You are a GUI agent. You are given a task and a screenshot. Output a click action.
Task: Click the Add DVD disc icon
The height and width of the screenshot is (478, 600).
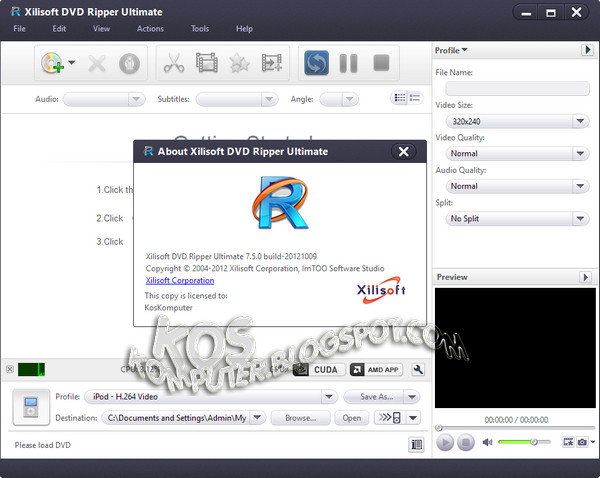click(x=52, y=63)
